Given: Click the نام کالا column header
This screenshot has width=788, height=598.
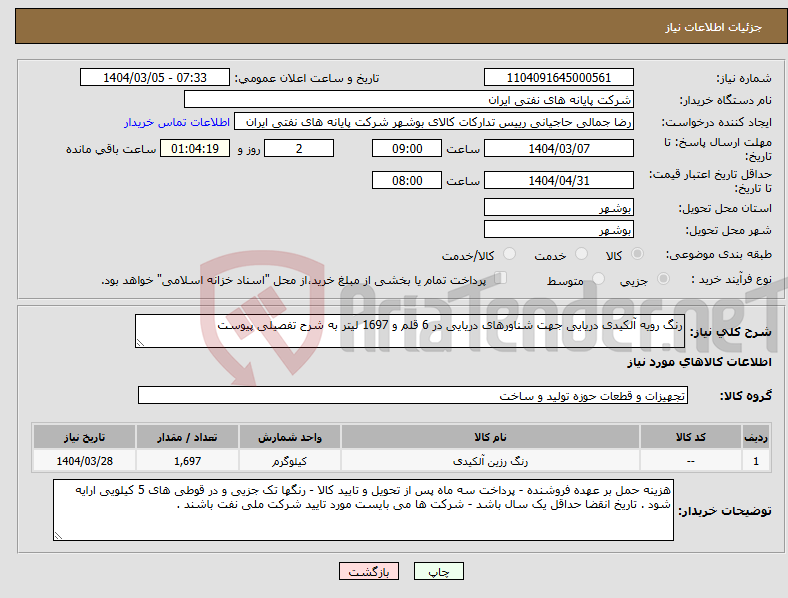Looking at the screenshot, I should click(x=490, y=437).
